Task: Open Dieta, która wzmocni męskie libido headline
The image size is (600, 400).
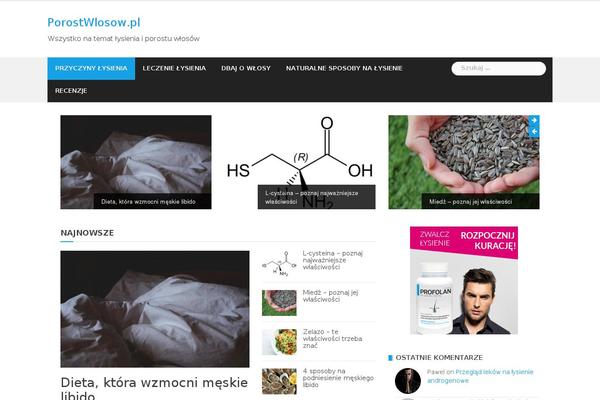Action: coord(154,388)
